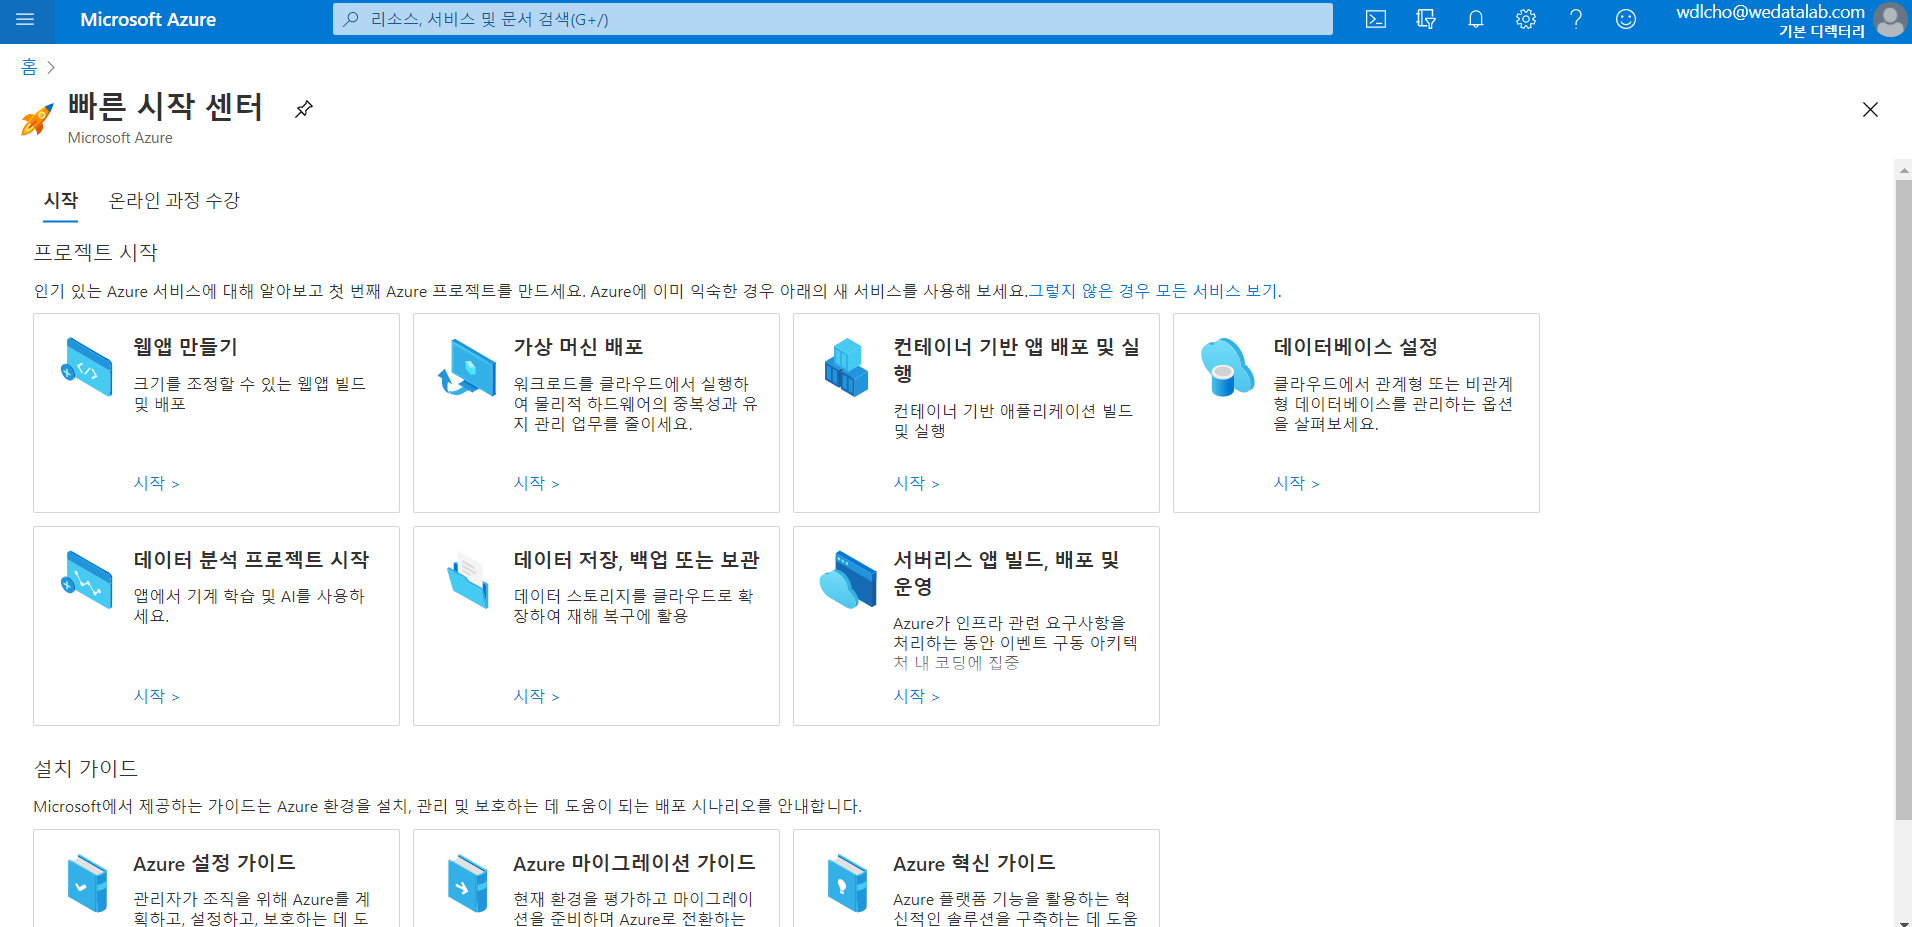Click the breadcrumb chevron after 홈
1912x927 pixels.
click(x=51, y=68)
